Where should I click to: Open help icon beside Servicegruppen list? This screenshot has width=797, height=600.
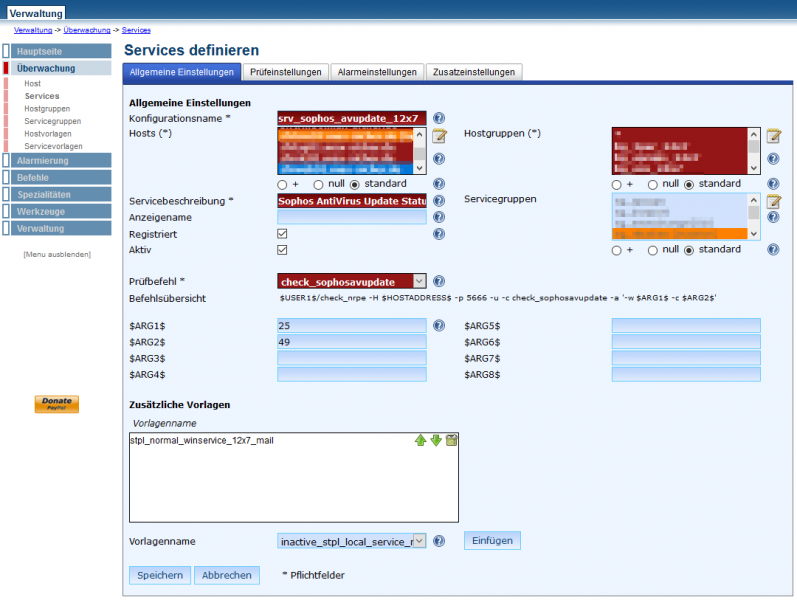[x=773, y=217]
